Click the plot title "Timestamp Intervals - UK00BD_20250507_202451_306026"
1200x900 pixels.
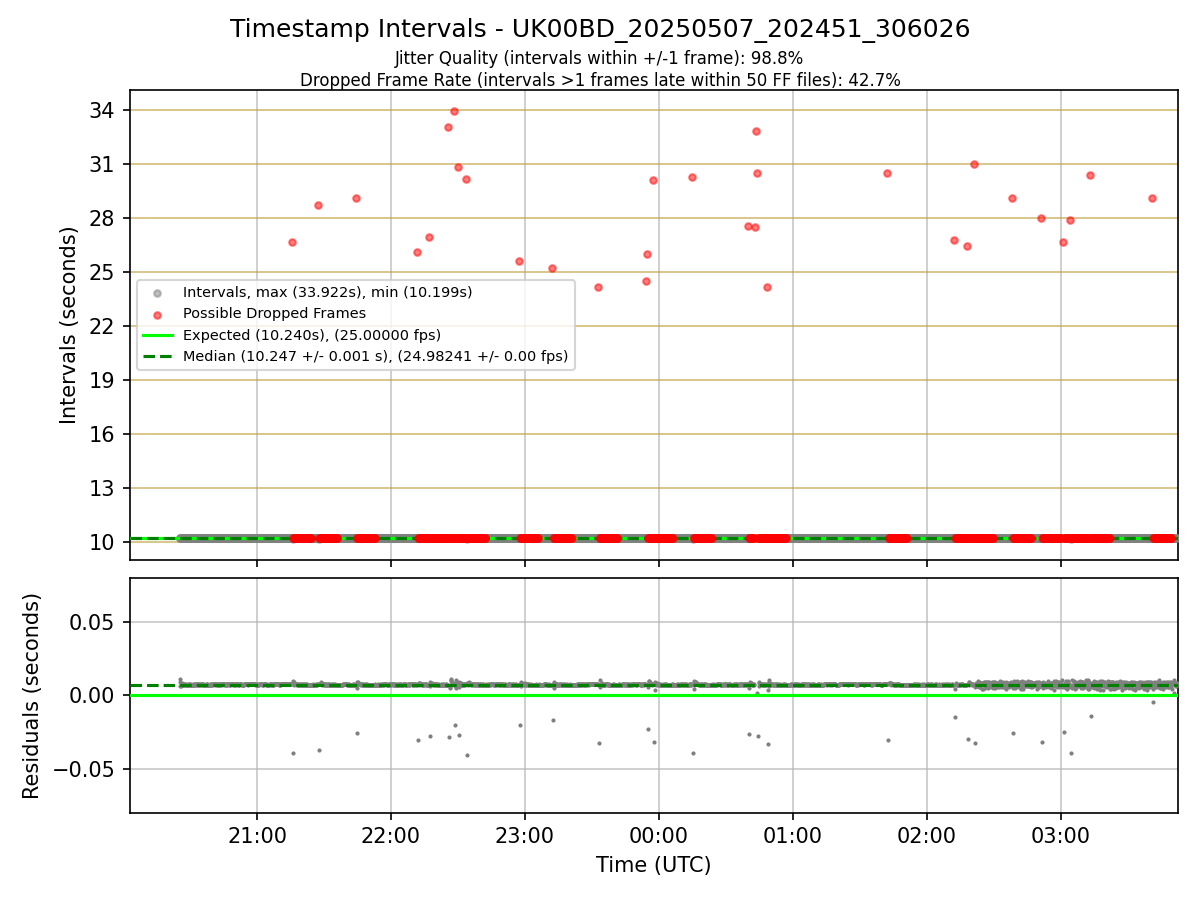(x=600, y=29)
